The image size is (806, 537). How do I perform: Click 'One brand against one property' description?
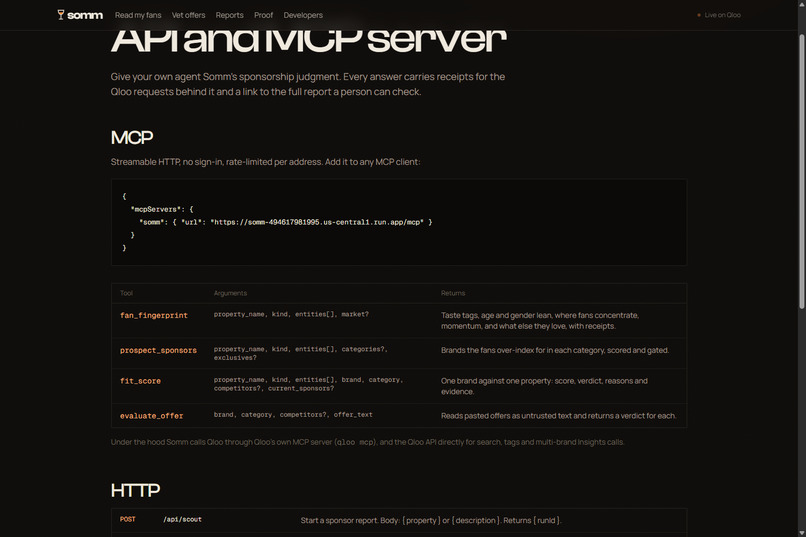click(544, 386)
